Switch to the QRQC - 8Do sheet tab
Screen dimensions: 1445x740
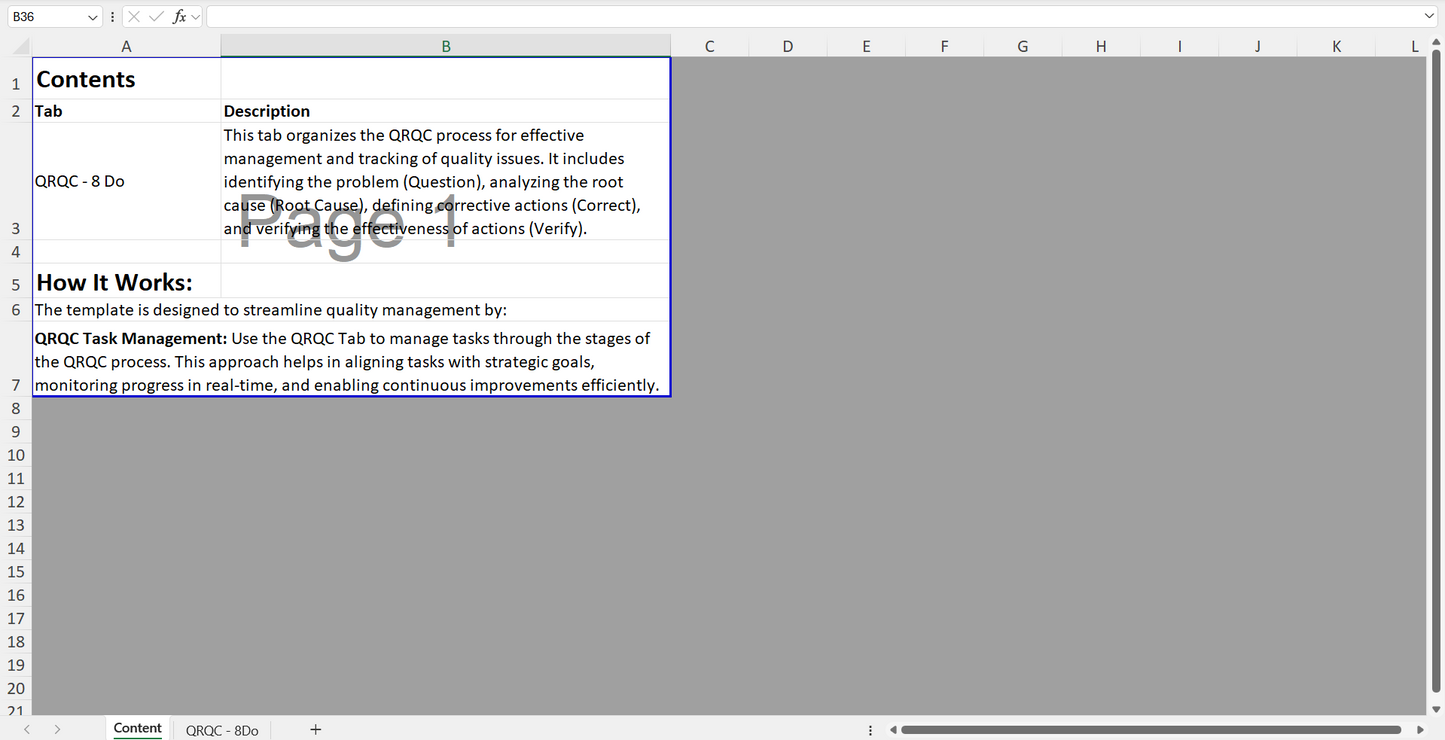point(222,730)
